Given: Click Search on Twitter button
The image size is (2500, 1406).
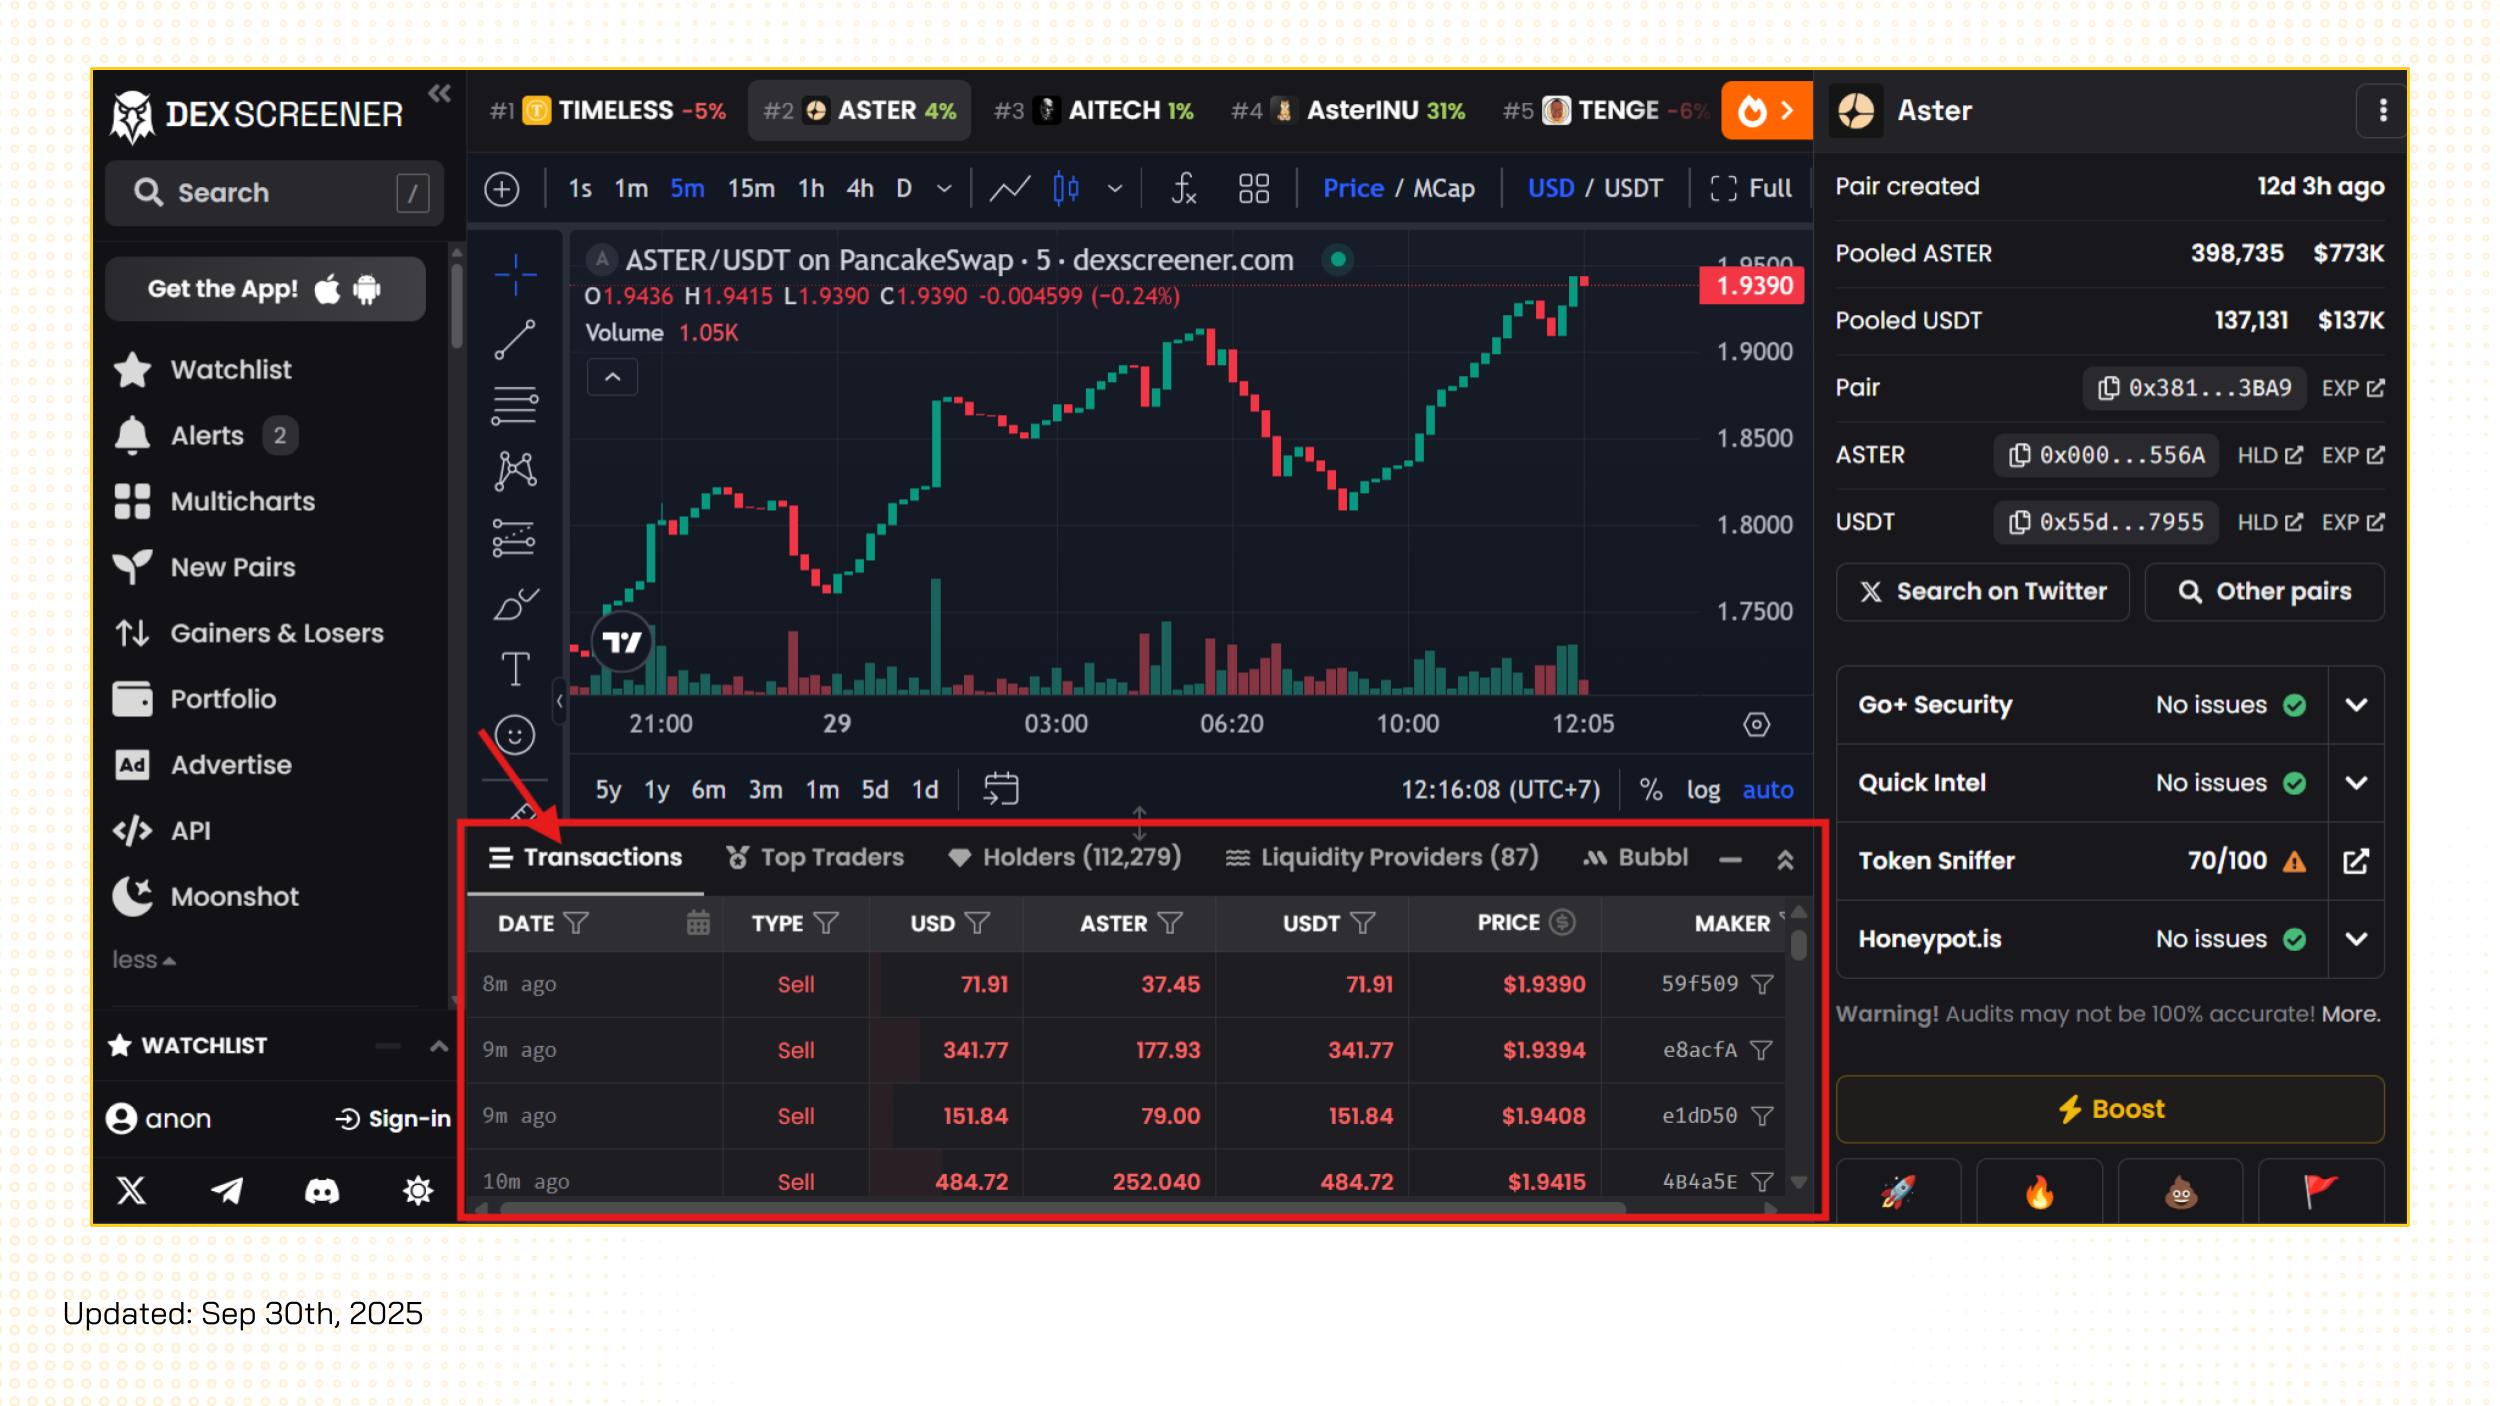Looking at the screenshot, I should 1983,592.
